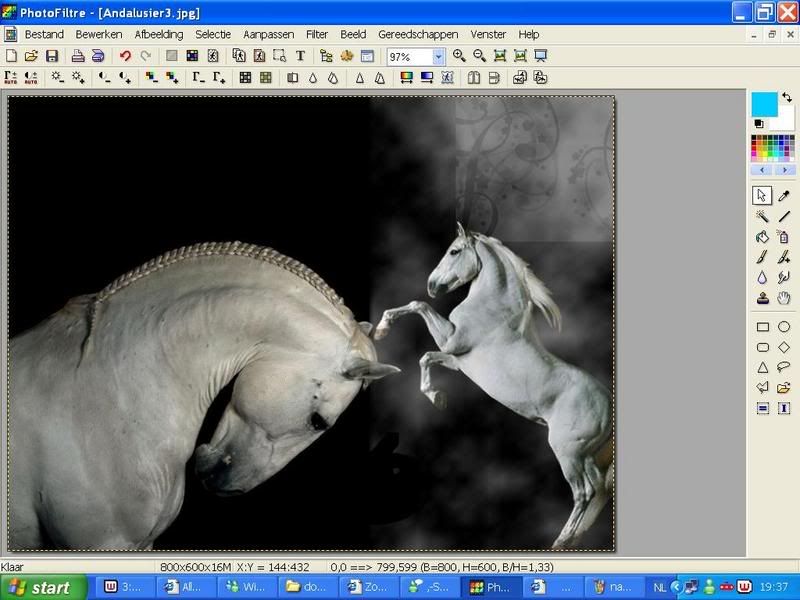Viewport: 800px width, 600px height.
Task: Swap foreground and background colors arrow
Action: (787, 96)
